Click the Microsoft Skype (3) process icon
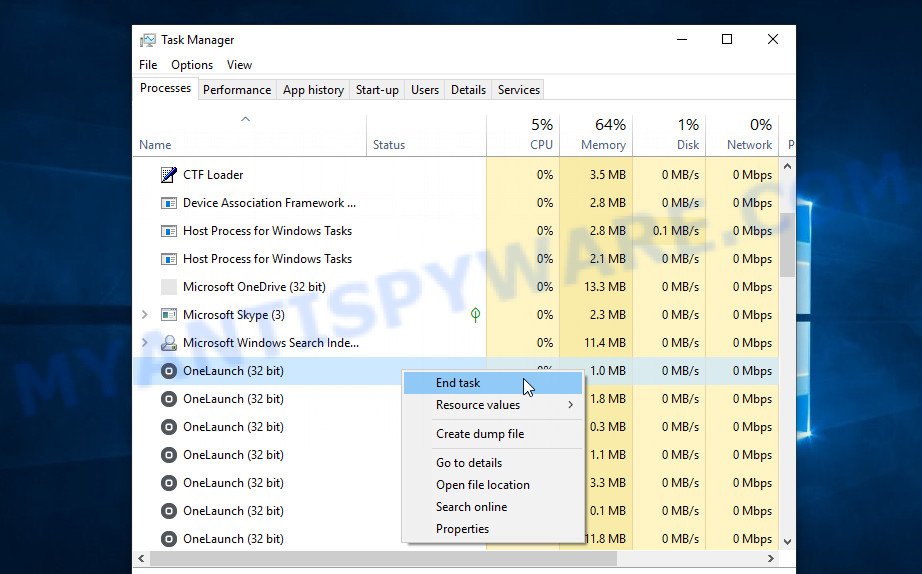Viewport: 922px width, 574px height. coord(169,315)
